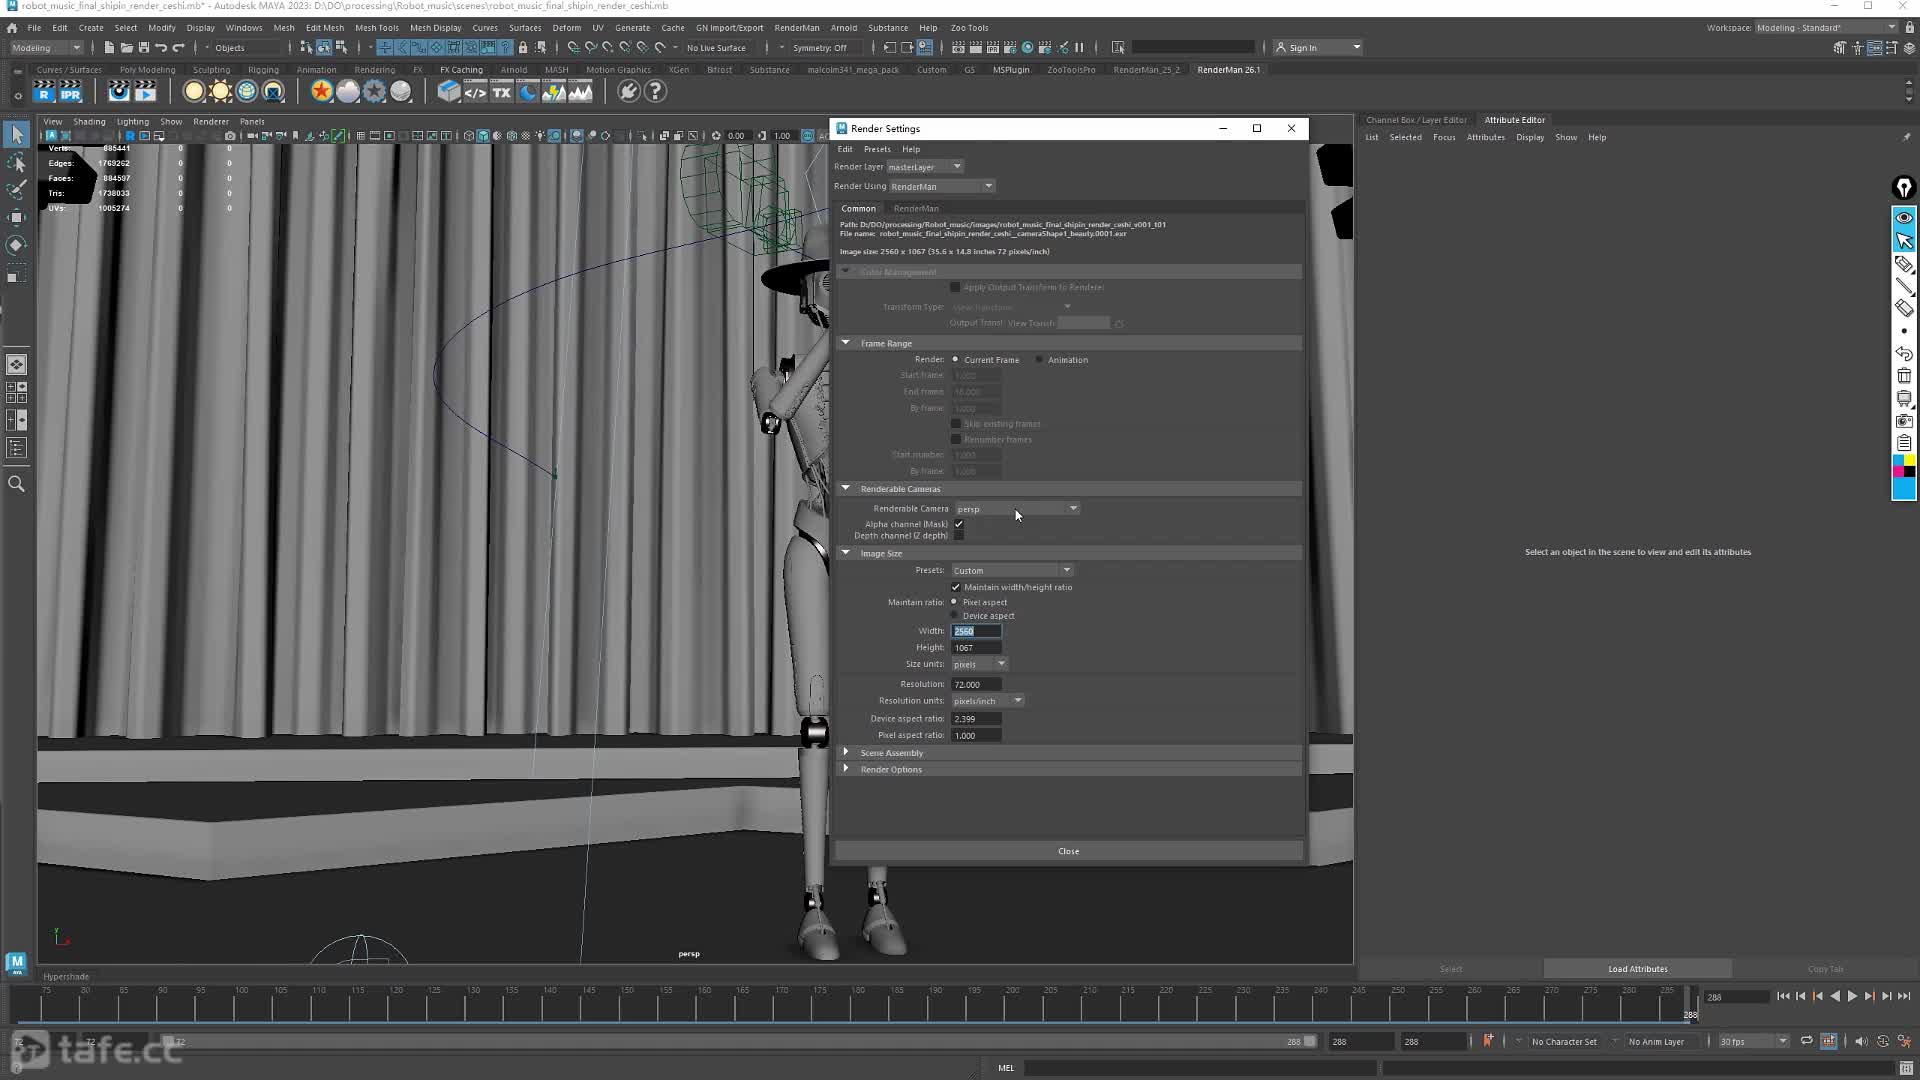This screenshot has width=1920, height=1080.
Task: Open animation preferences running figure icon
Action: point(1904,1041)
